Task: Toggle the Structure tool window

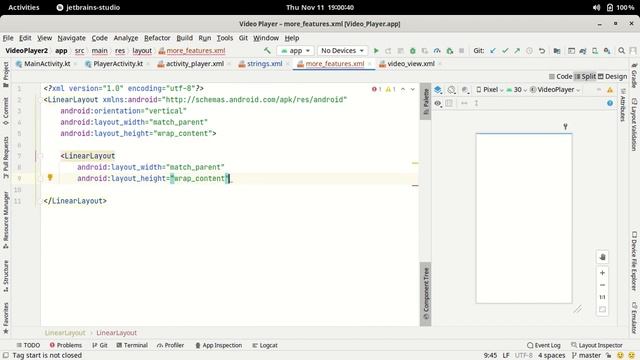Action: pos(6,276)
